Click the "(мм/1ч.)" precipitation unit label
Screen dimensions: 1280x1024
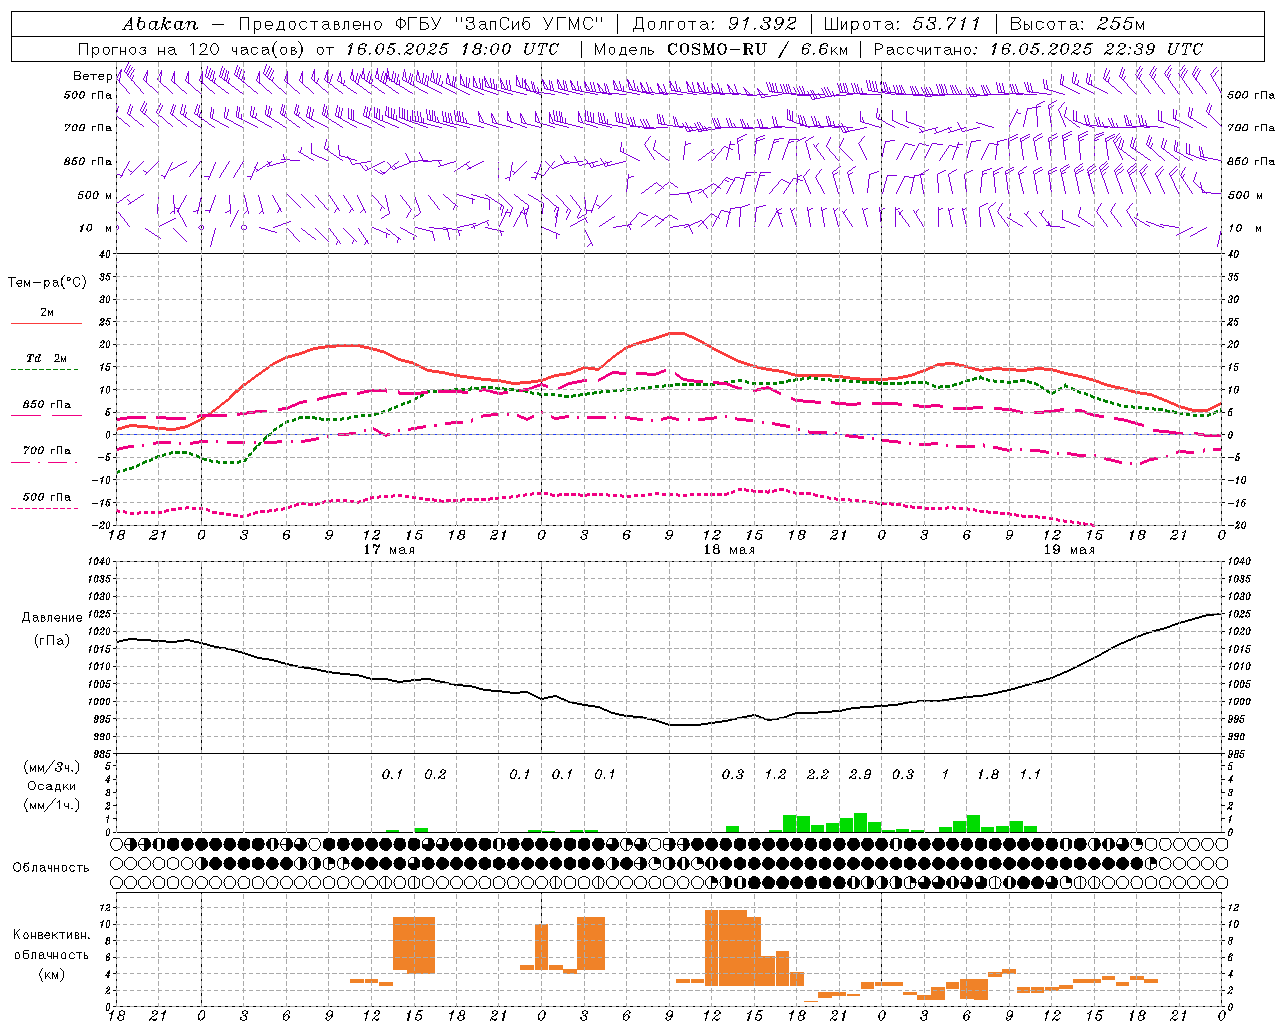tap(52, 805)
